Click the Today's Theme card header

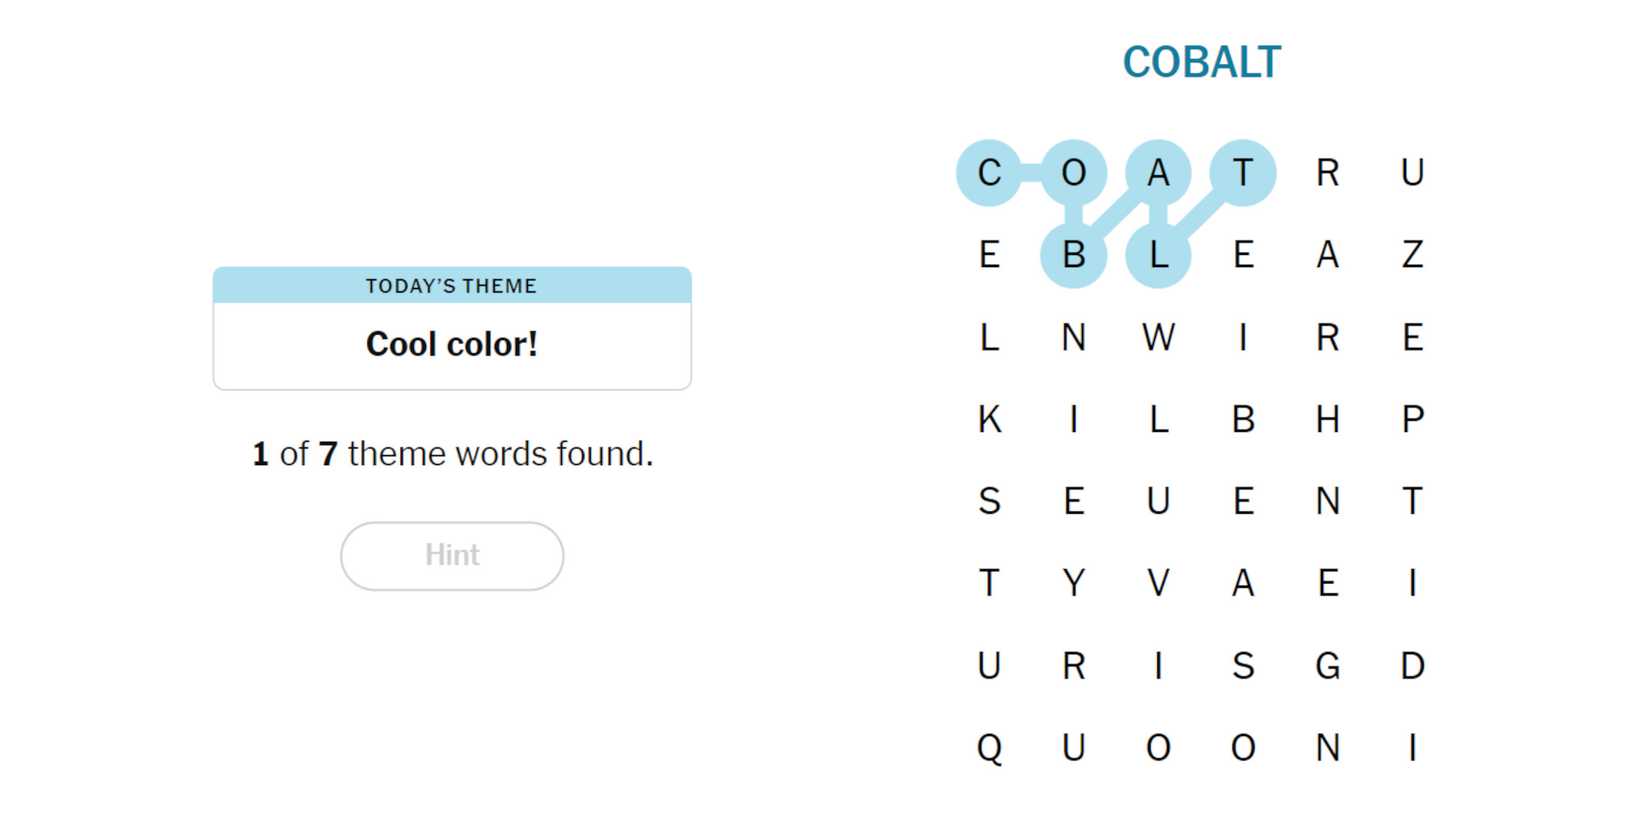pos(452,286)
